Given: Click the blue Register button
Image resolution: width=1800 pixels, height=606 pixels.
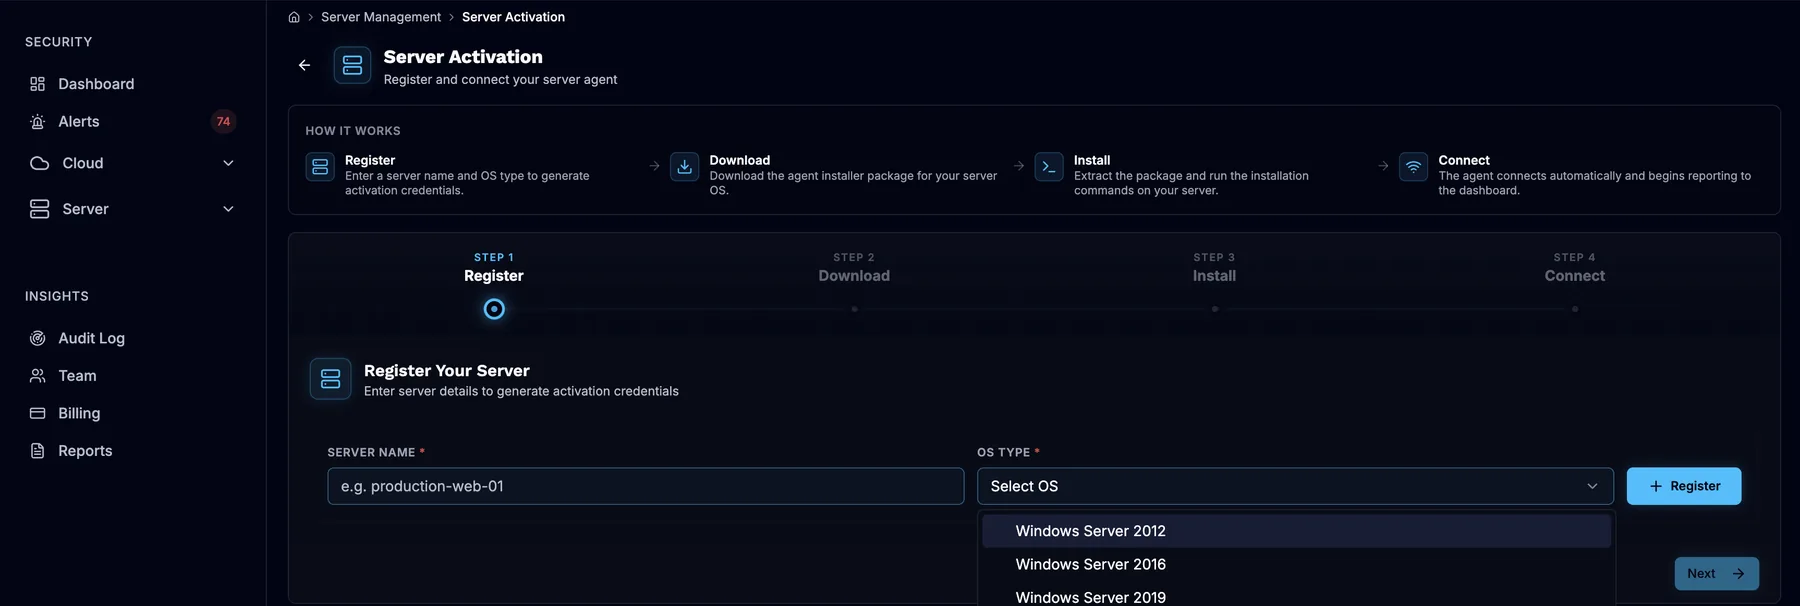Looking at the screenshot, I should point(1684,486).
